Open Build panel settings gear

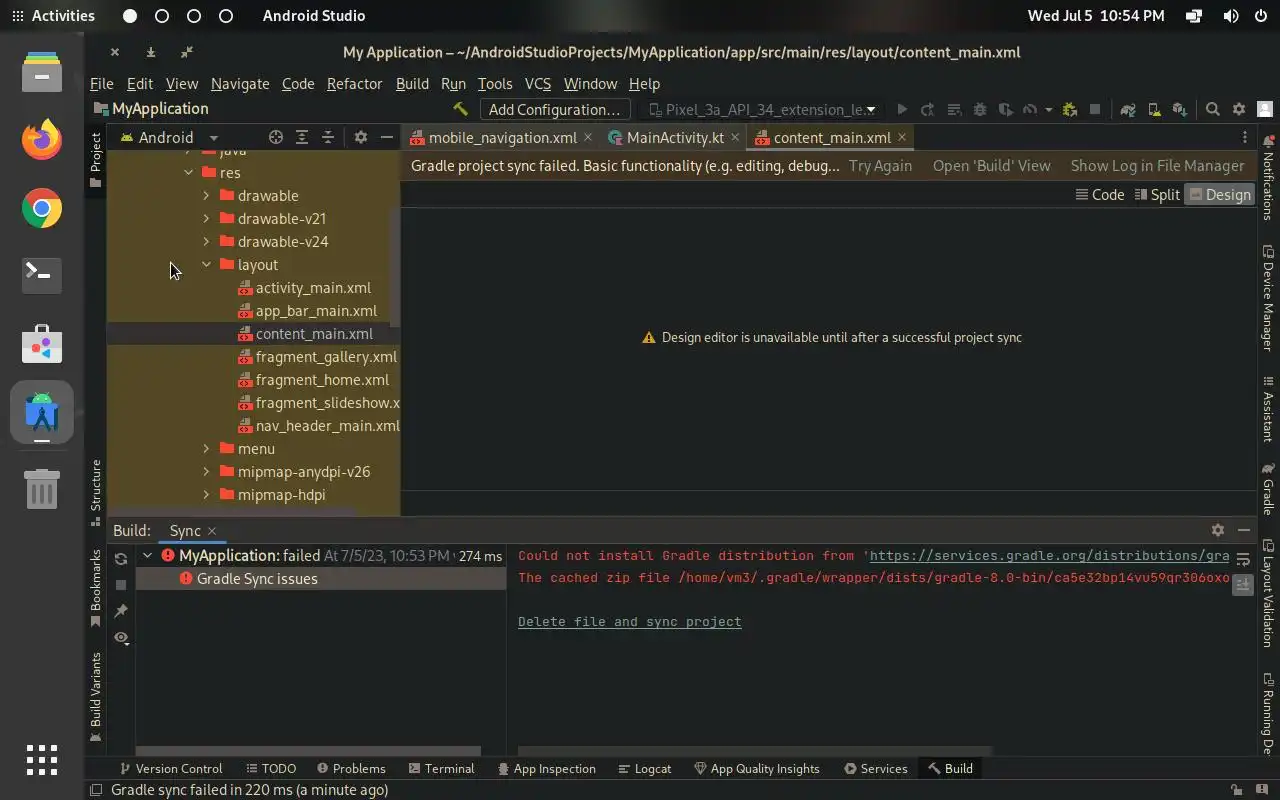(1217, 530)
